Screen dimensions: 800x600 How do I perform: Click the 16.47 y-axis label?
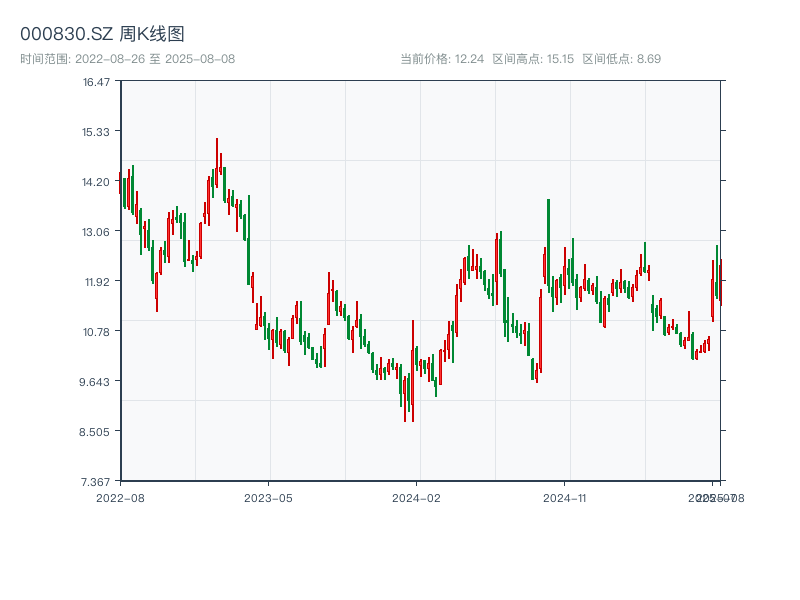pyautogui.click(x=97, y=81)
